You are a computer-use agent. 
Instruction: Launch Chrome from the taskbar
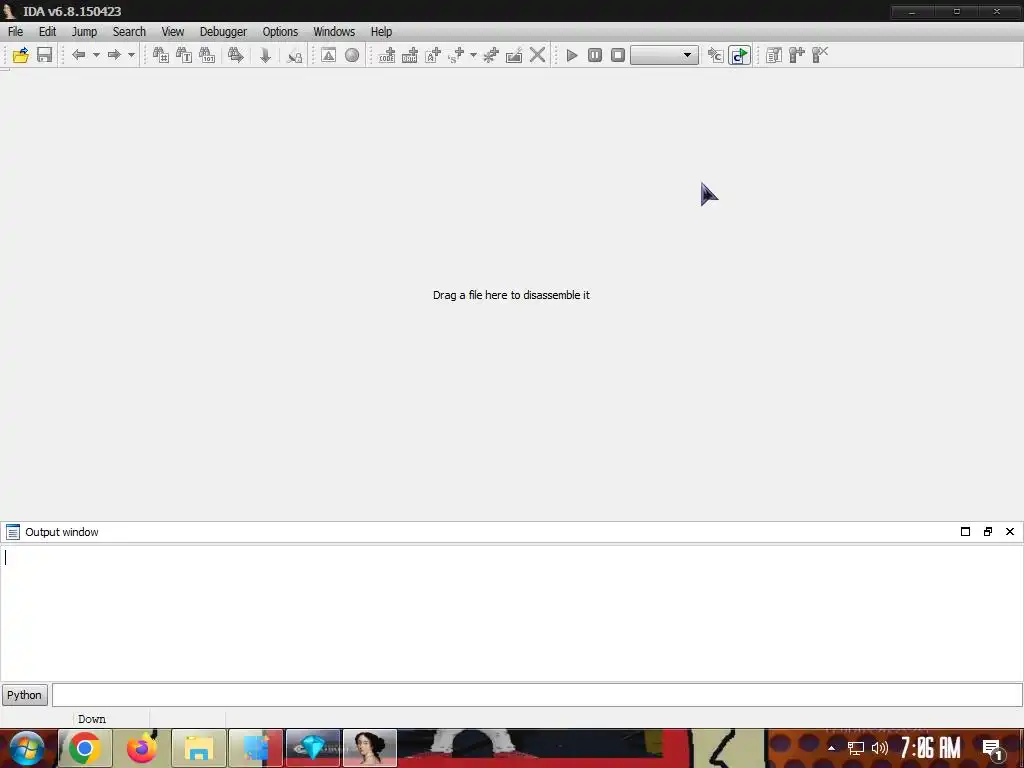coord(85,748)
